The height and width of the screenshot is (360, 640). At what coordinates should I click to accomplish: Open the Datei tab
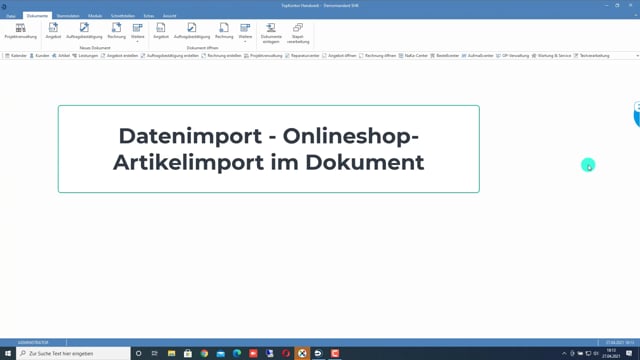click(x=11, y=16)
